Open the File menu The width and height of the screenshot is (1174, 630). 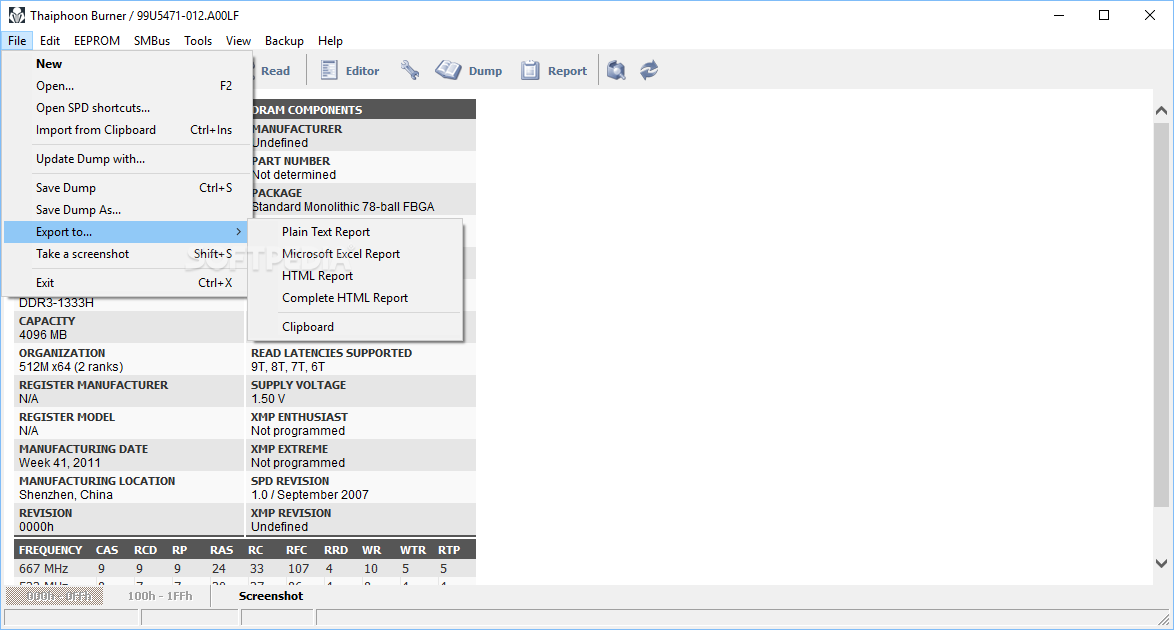click(17, 40)
